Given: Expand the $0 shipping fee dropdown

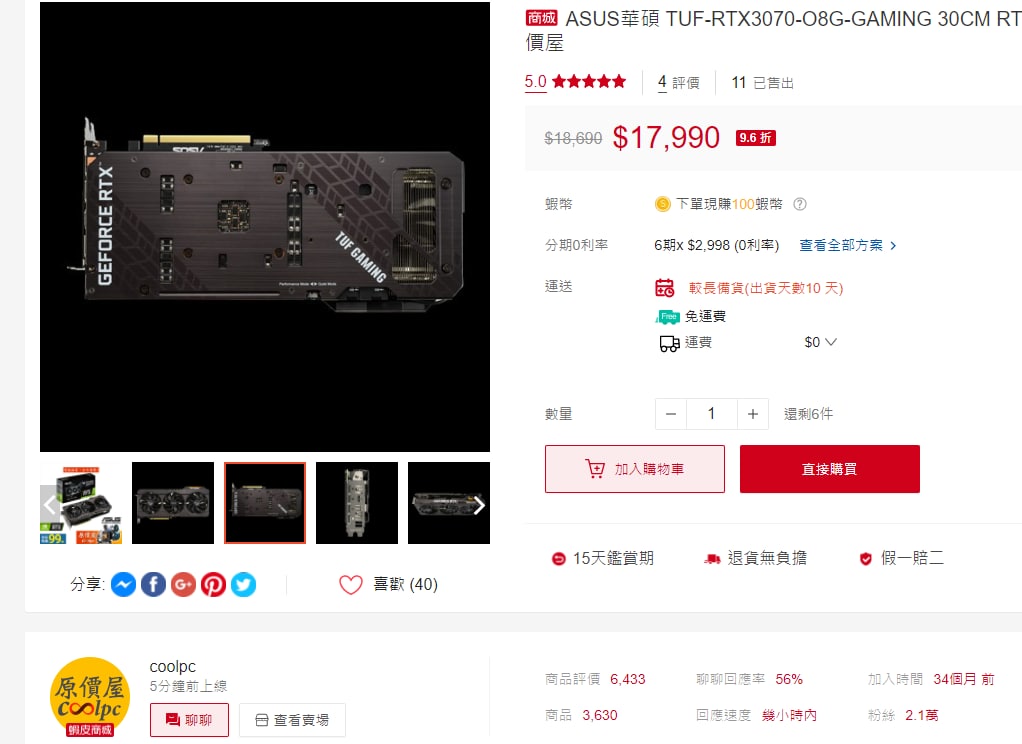Looking at the screenshot, I should pyautogui.click(x=821, y=342).
